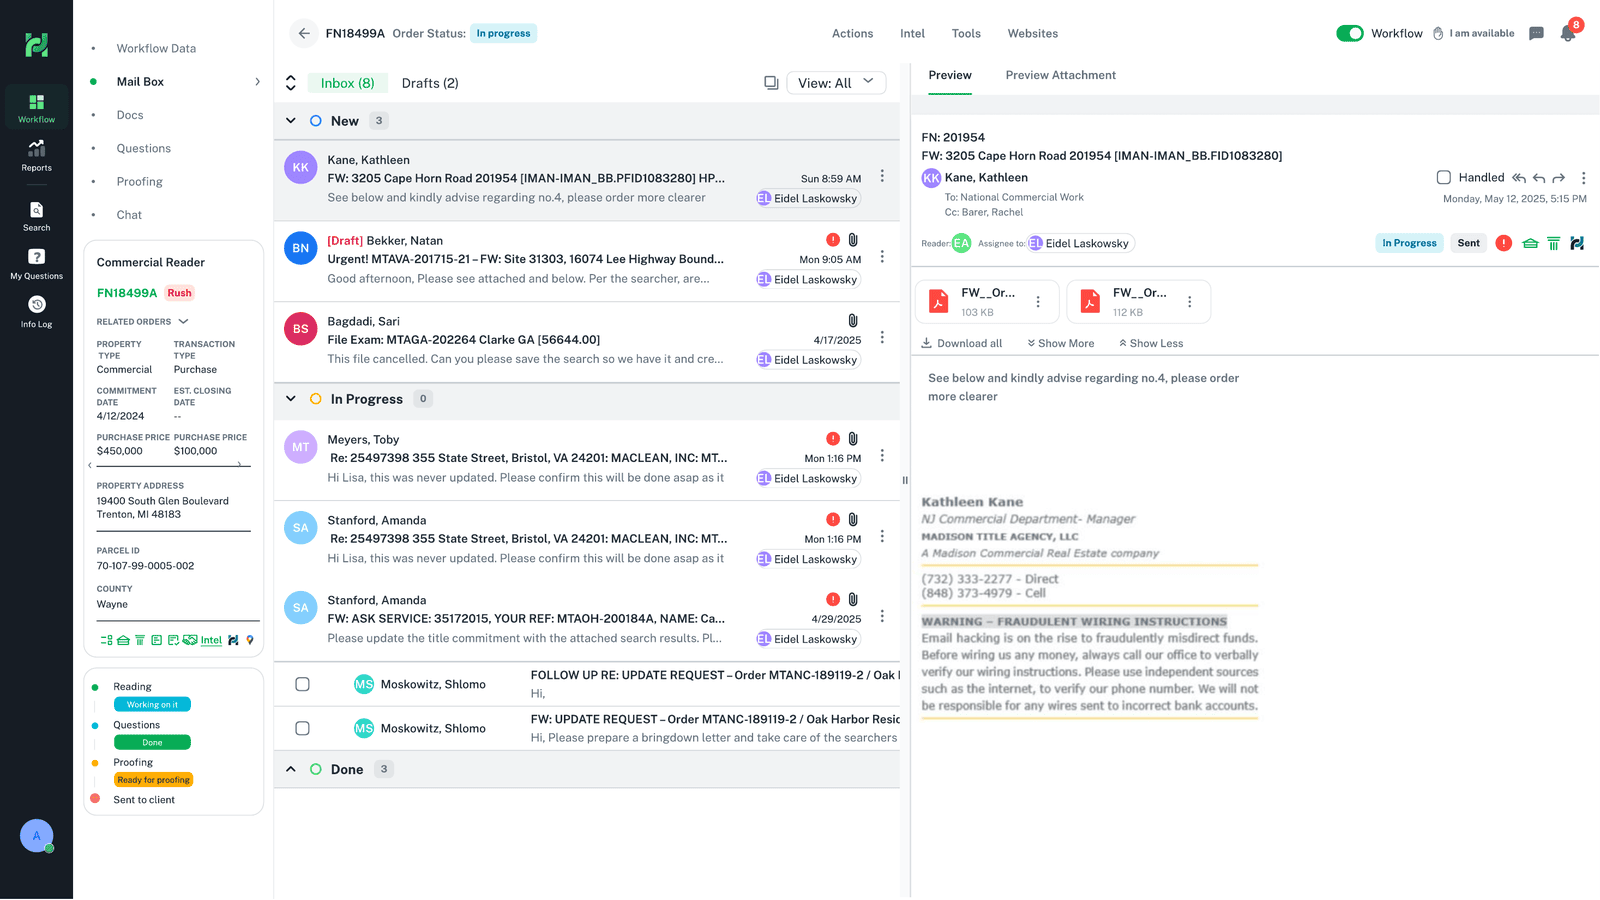Open Proofing in the side menu
Image resolution: width=1600 pixels, height=900 pixels.
click(139, 182)
